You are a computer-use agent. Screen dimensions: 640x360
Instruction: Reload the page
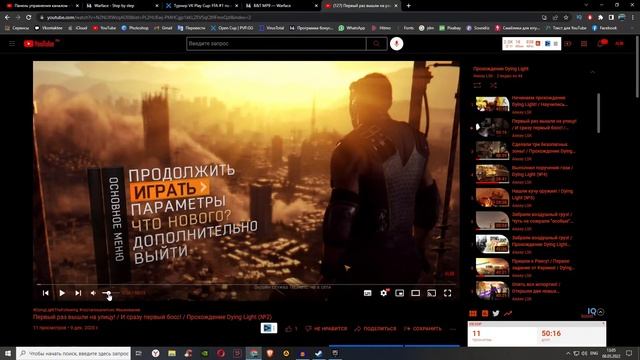(29, 17)
